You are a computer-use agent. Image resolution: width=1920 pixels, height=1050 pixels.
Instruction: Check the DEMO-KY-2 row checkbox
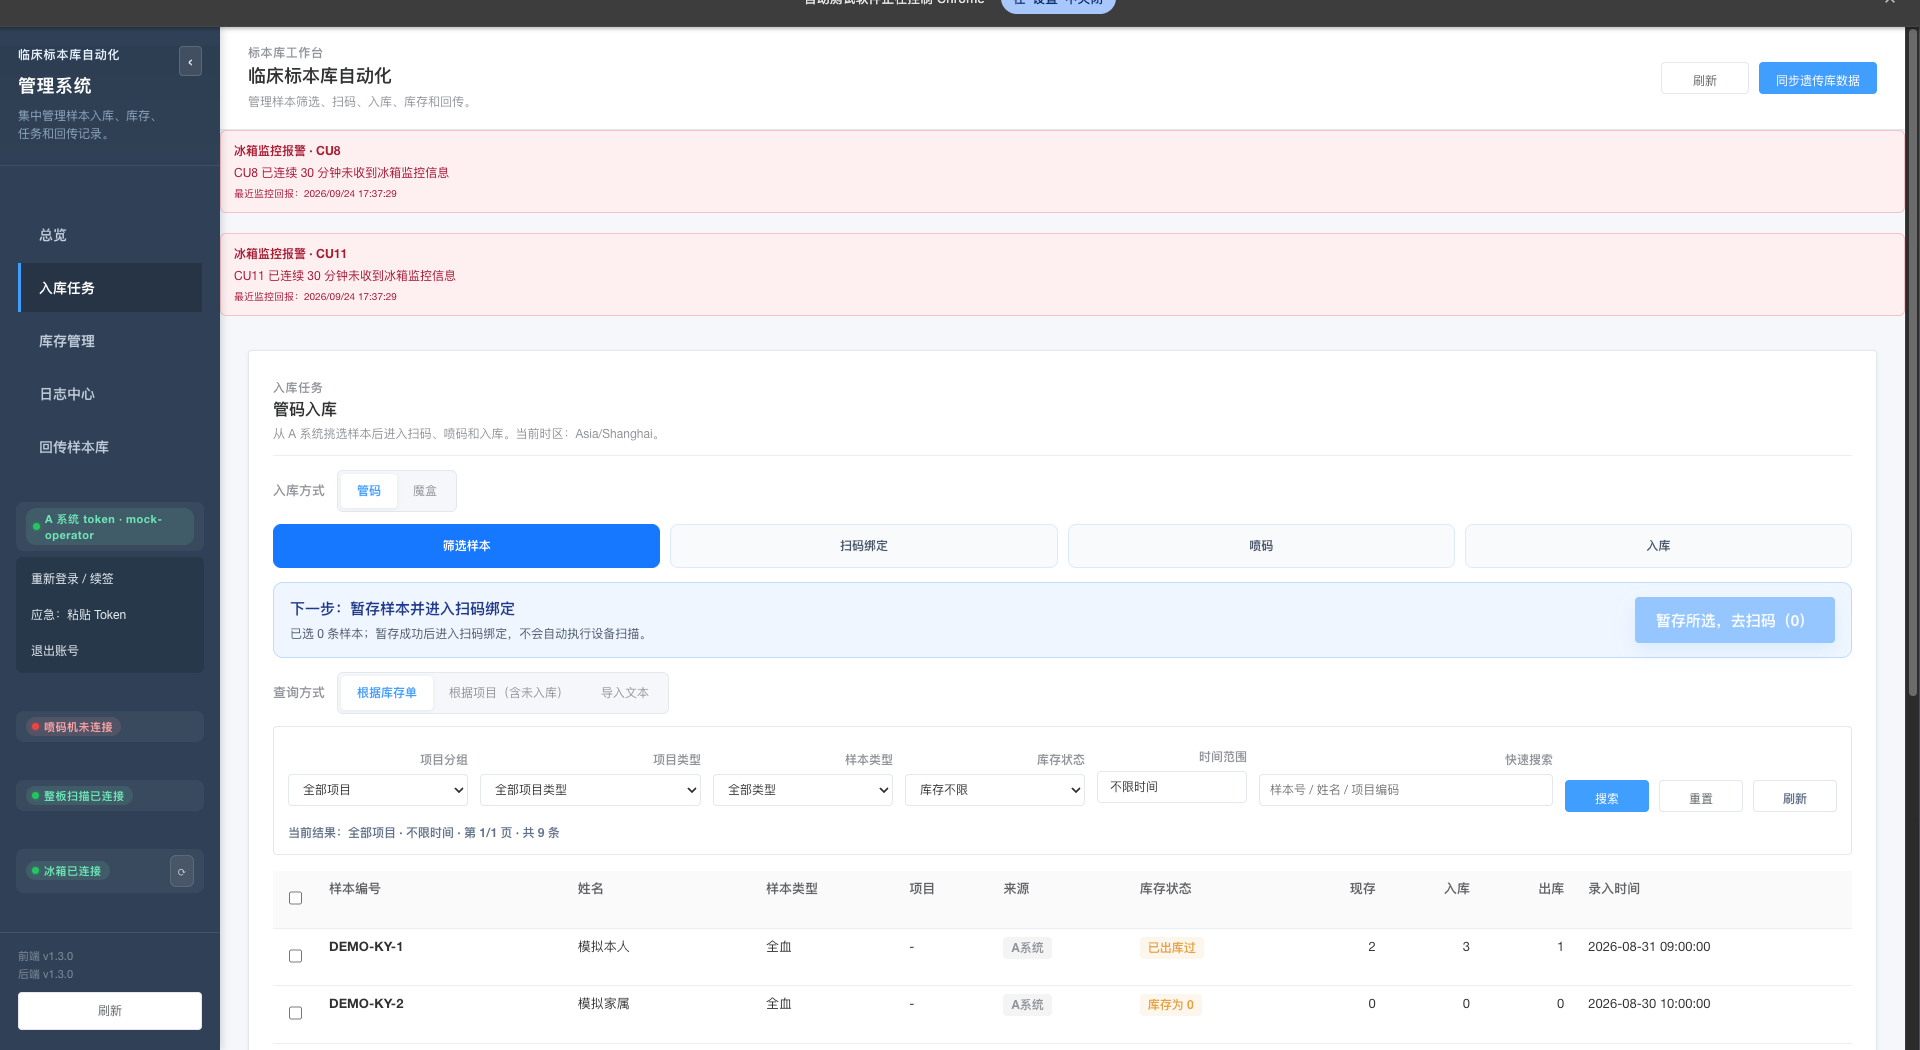tap(295, 1013)
